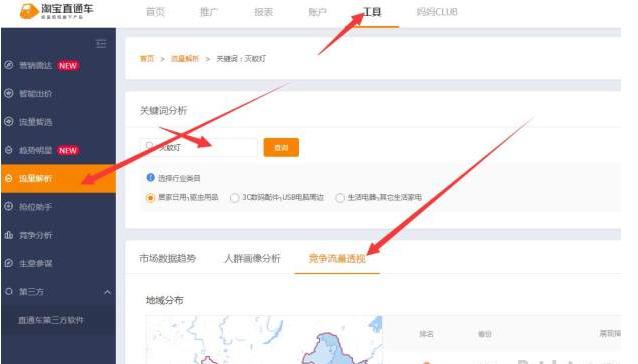Click the 地域分布 section title
638x364 pixels.
coord(164,301)
